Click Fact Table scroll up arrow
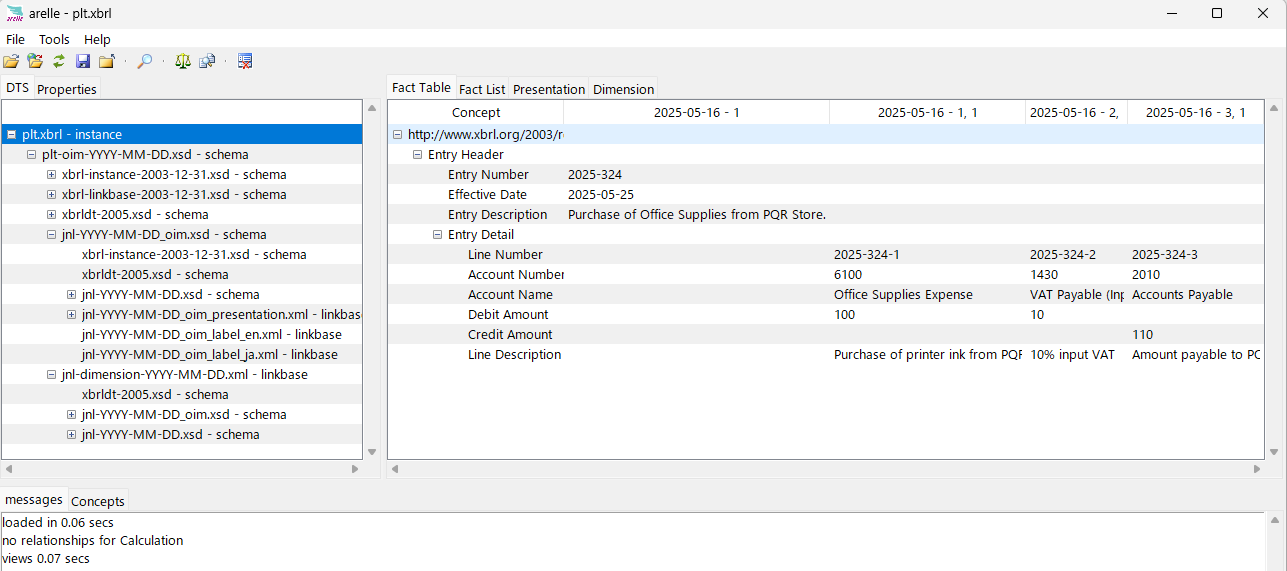The image size is (1287, 571). [1274, 107]
